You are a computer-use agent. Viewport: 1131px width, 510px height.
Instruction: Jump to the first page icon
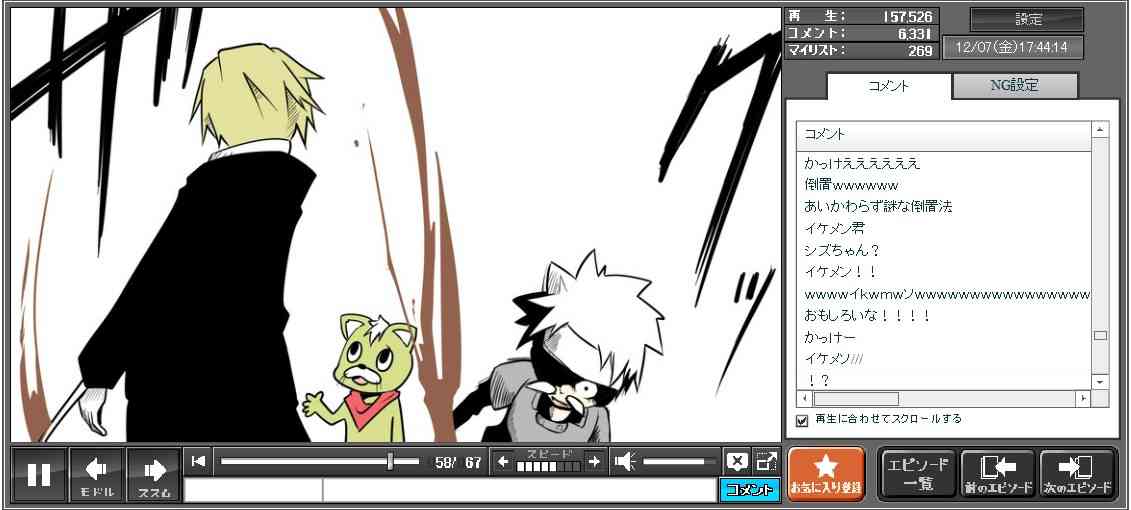pyautogui.click(x=198, y=461)
